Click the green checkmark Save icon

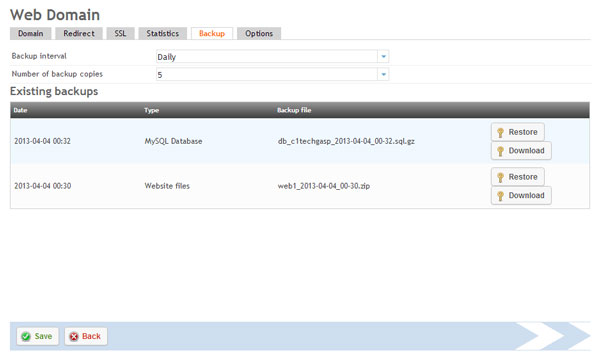coord(26,337)
